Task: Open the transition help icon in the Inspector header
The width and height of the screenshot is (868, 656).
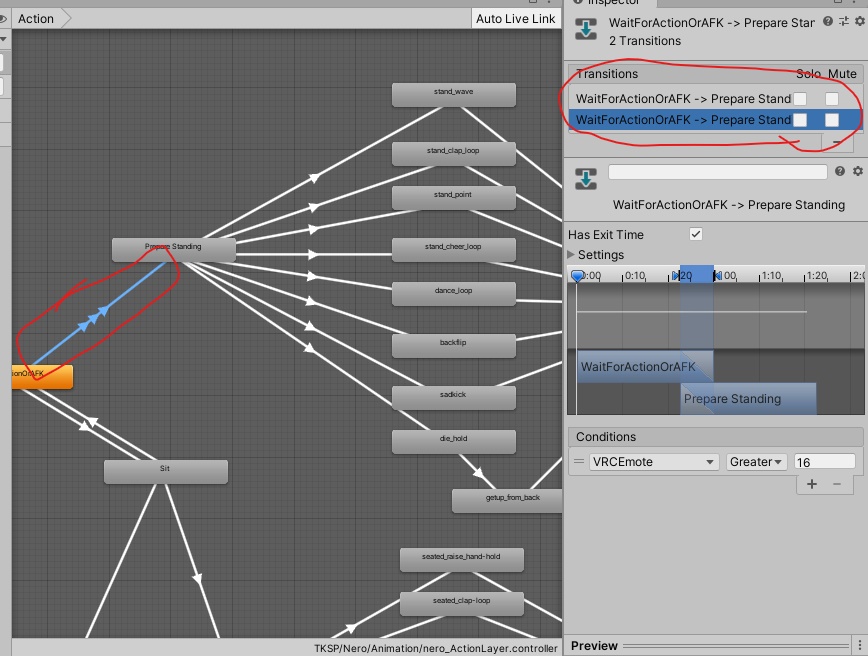Action: (x=828, y=21)
